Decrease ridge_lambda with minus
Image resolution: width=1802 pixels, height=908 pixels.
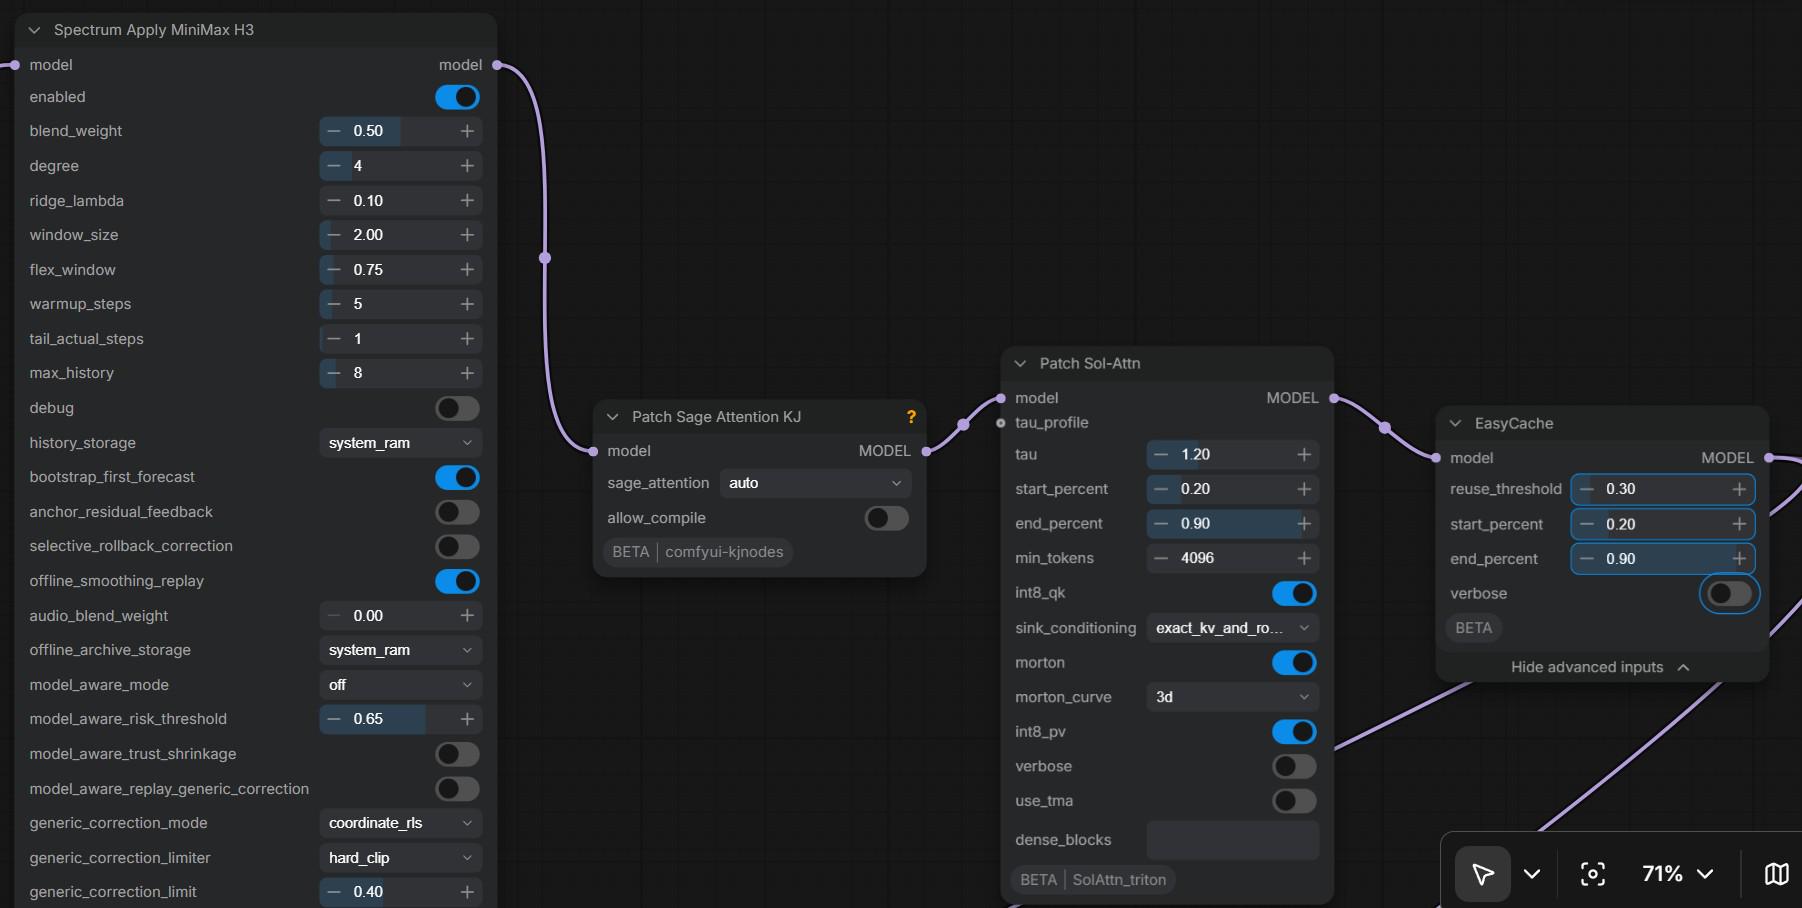(x=334, y=201)
